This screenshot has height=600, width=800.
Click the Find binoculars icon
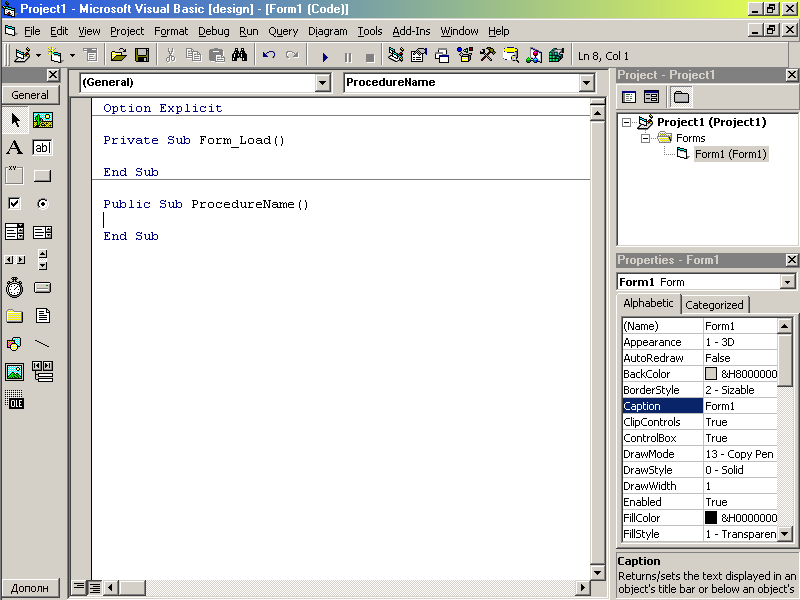point(239,55)
